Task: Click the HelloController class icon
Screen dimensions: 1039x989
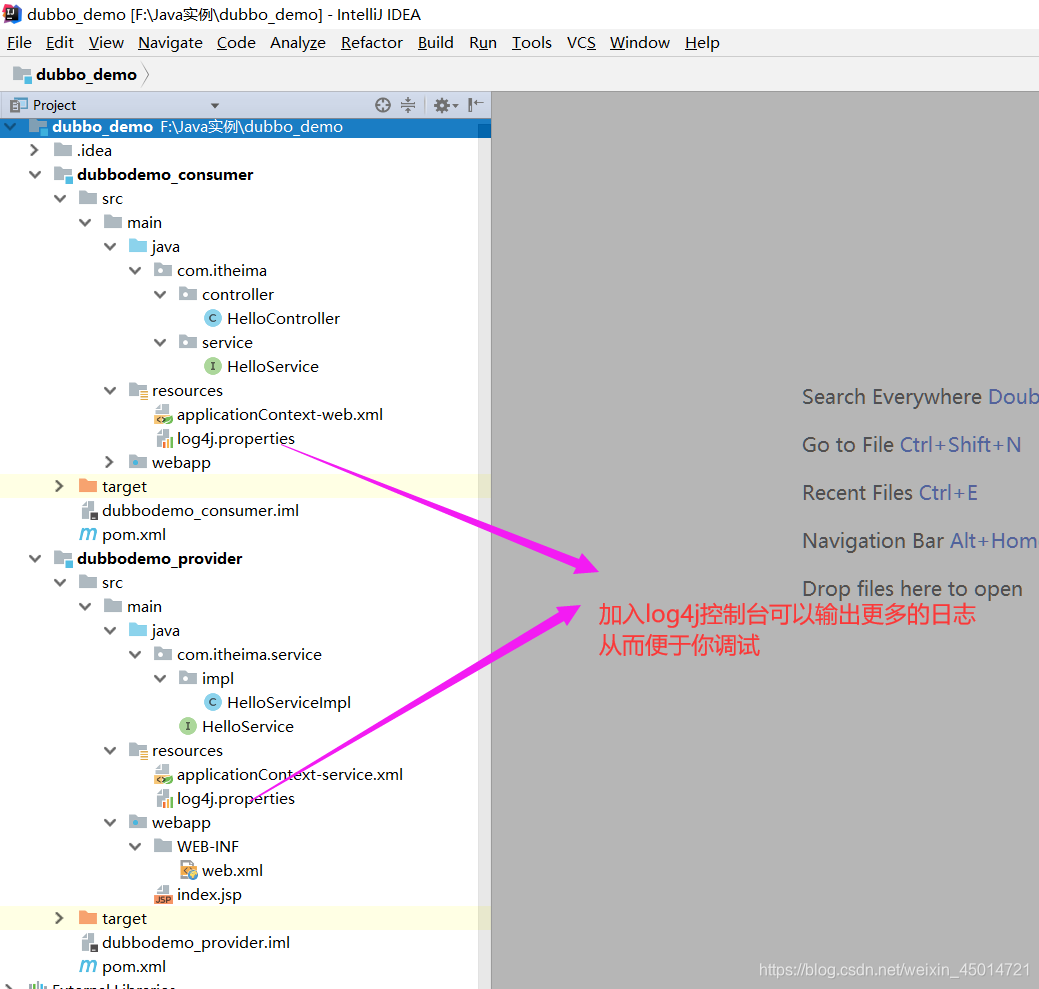Action: (213, 319)
